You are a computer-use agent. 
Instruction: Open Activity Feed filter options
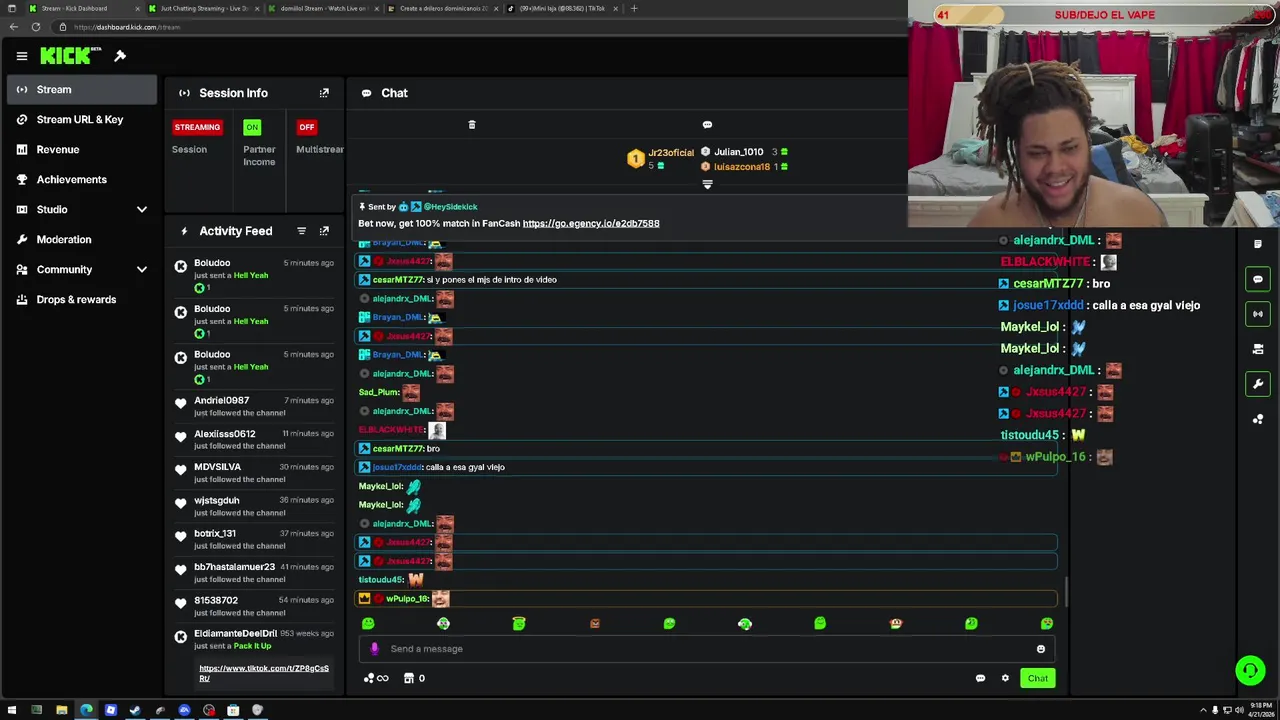coord(301,231)
